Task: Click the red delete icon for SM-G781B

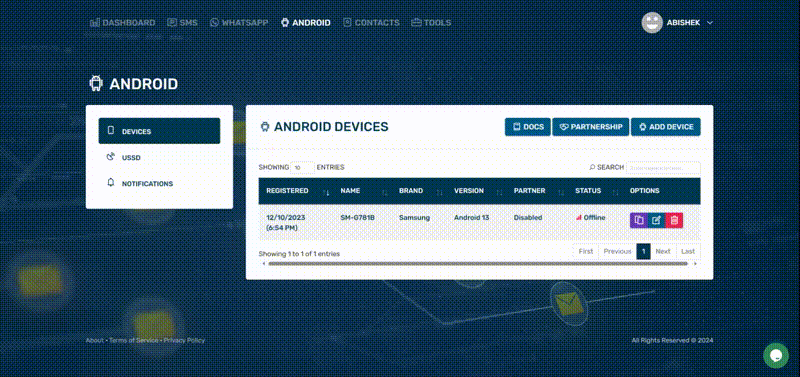Action: (674, 220)
